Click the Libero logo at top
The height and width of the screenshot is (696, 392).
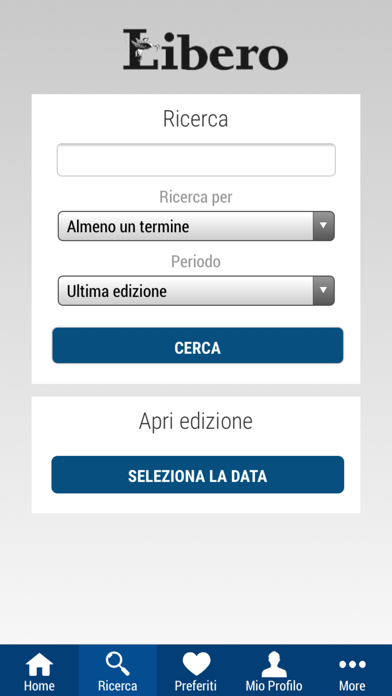click(x=206, y=50)
